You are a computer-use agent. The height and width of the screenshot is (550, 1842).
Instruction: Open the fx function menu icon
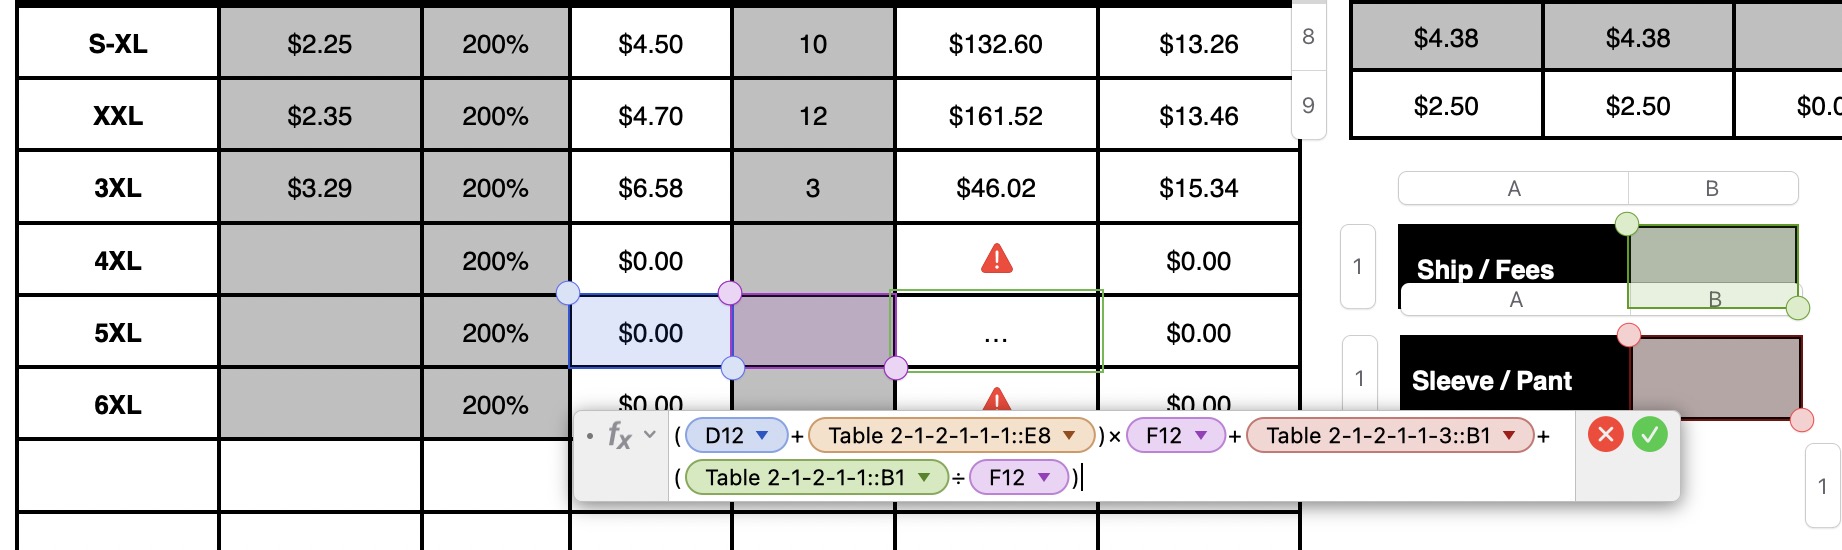620,436
